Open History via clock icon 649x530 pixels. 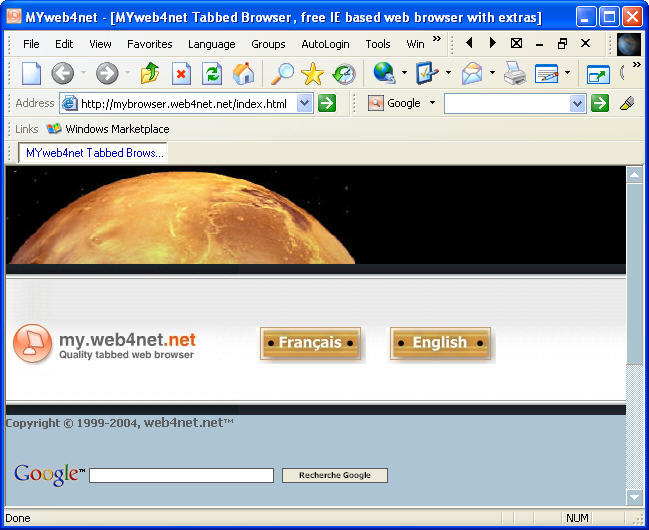coord(344,74)
